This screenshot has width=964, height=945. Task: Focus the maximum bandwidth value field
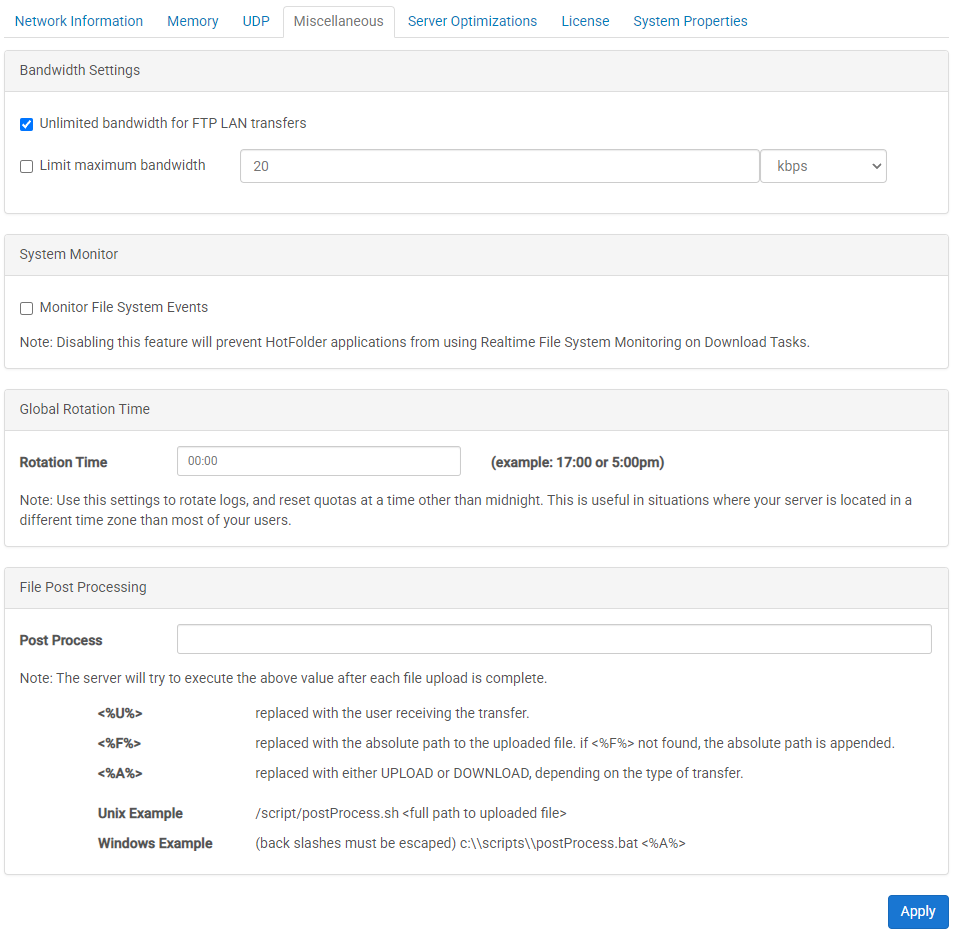tap(500, 166)
